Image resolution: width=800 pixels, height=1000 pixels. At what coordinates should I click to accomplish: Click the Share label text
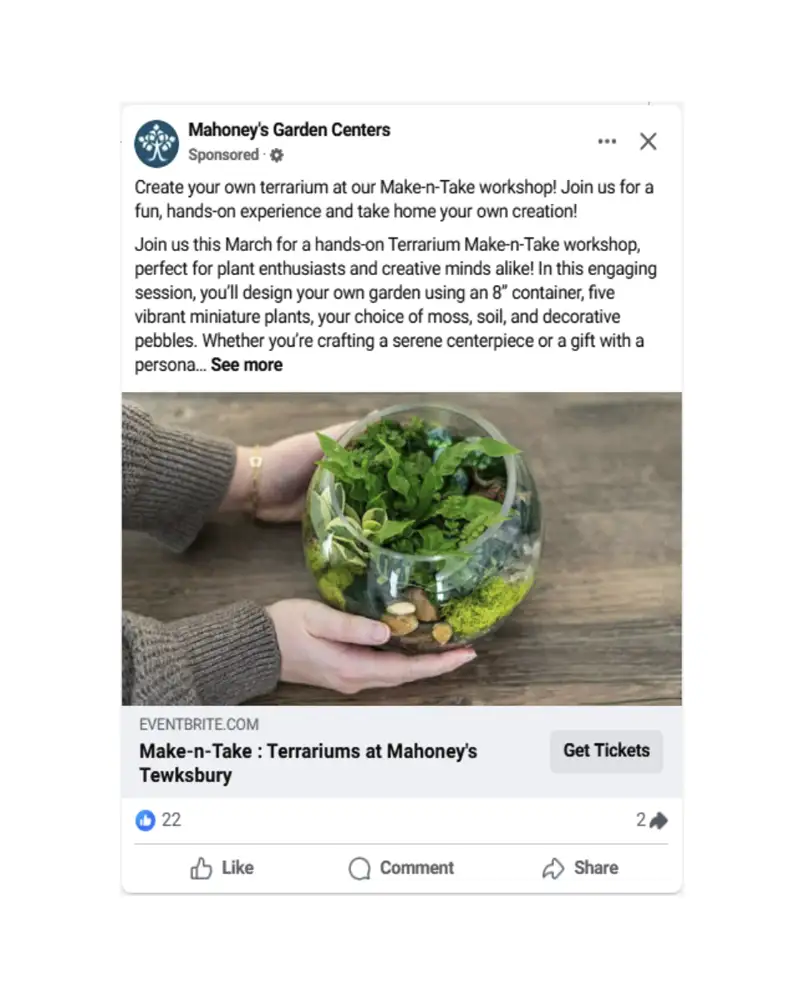596,868
